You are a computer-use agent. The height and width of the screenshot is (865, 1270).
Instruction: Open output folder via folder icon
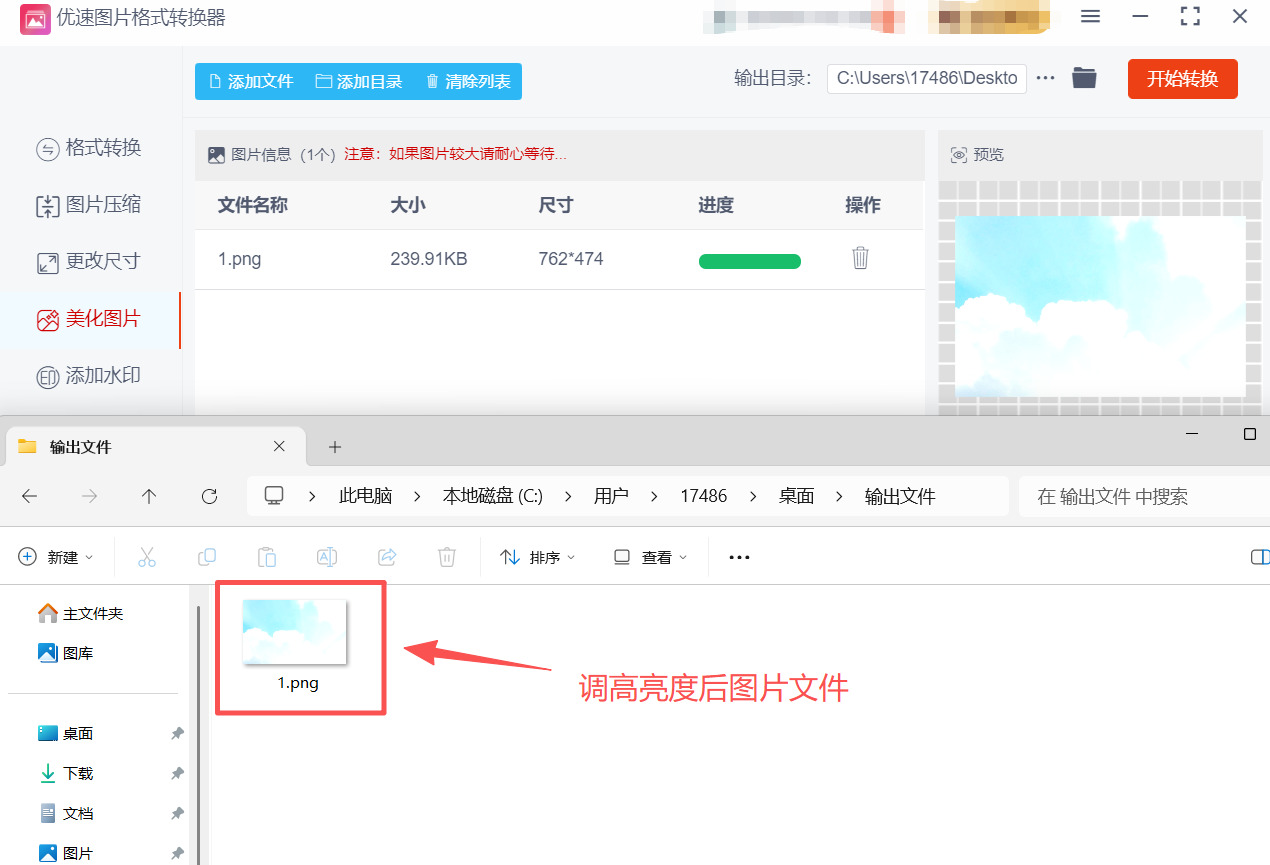(x=1084, y=78)
